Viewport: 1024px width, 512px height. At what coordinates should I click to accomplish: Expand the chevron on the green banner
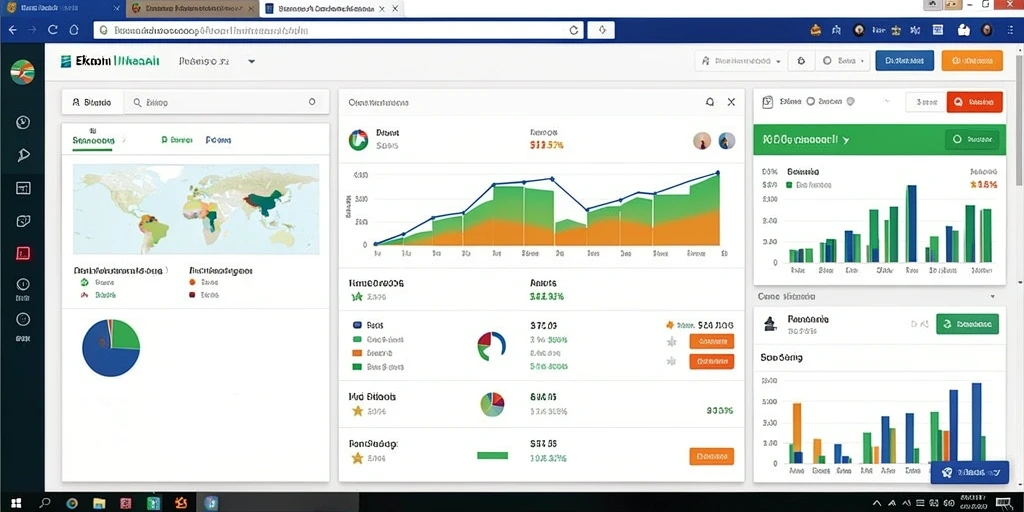[x=846, y=140]
